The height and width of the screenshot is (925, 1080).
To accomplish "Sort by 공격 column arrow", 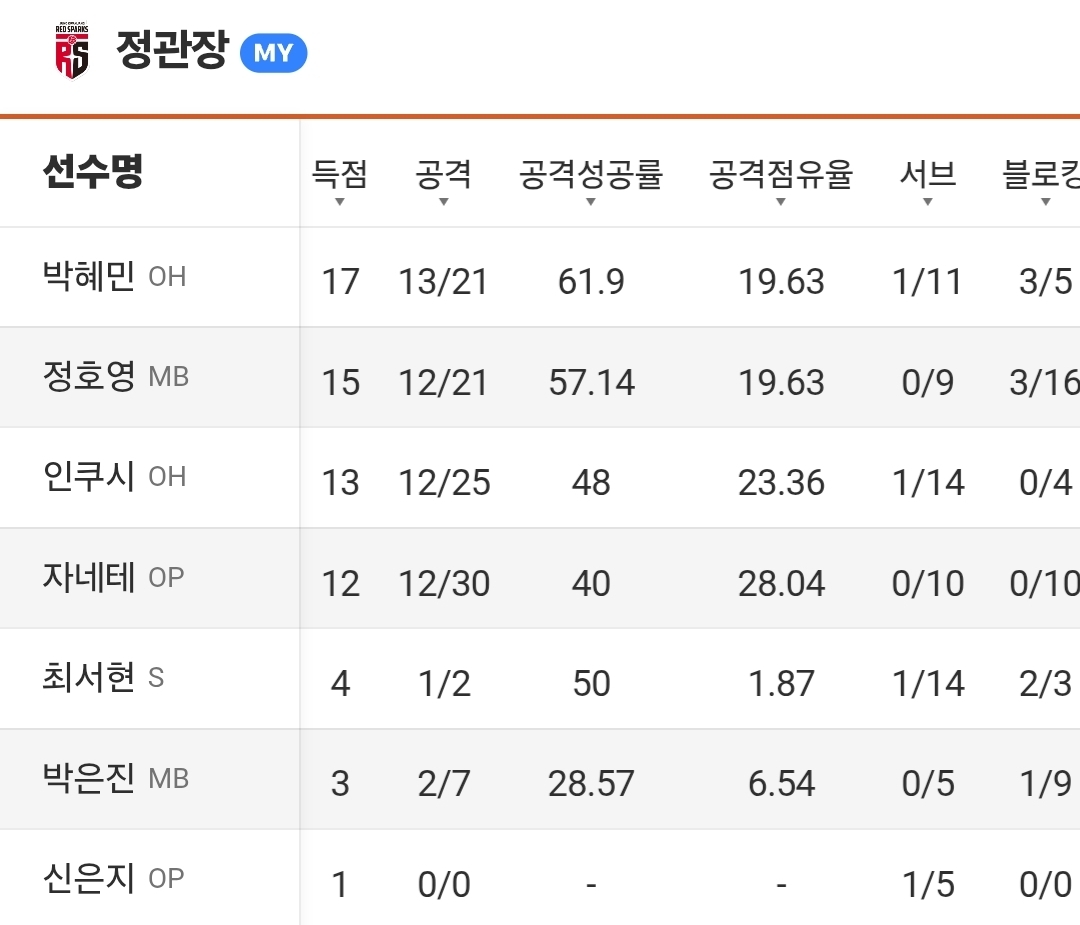I will 443,201.
